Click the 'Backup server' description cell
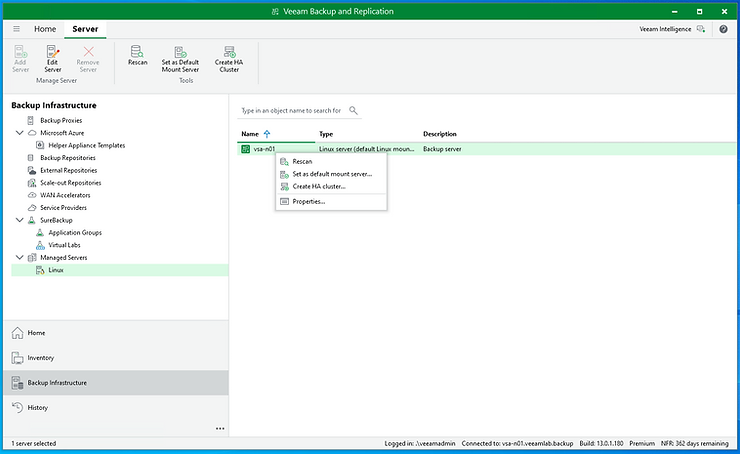The width and height of the screenshot is (740, 454). pyautogui.click(x=442, y=149)
